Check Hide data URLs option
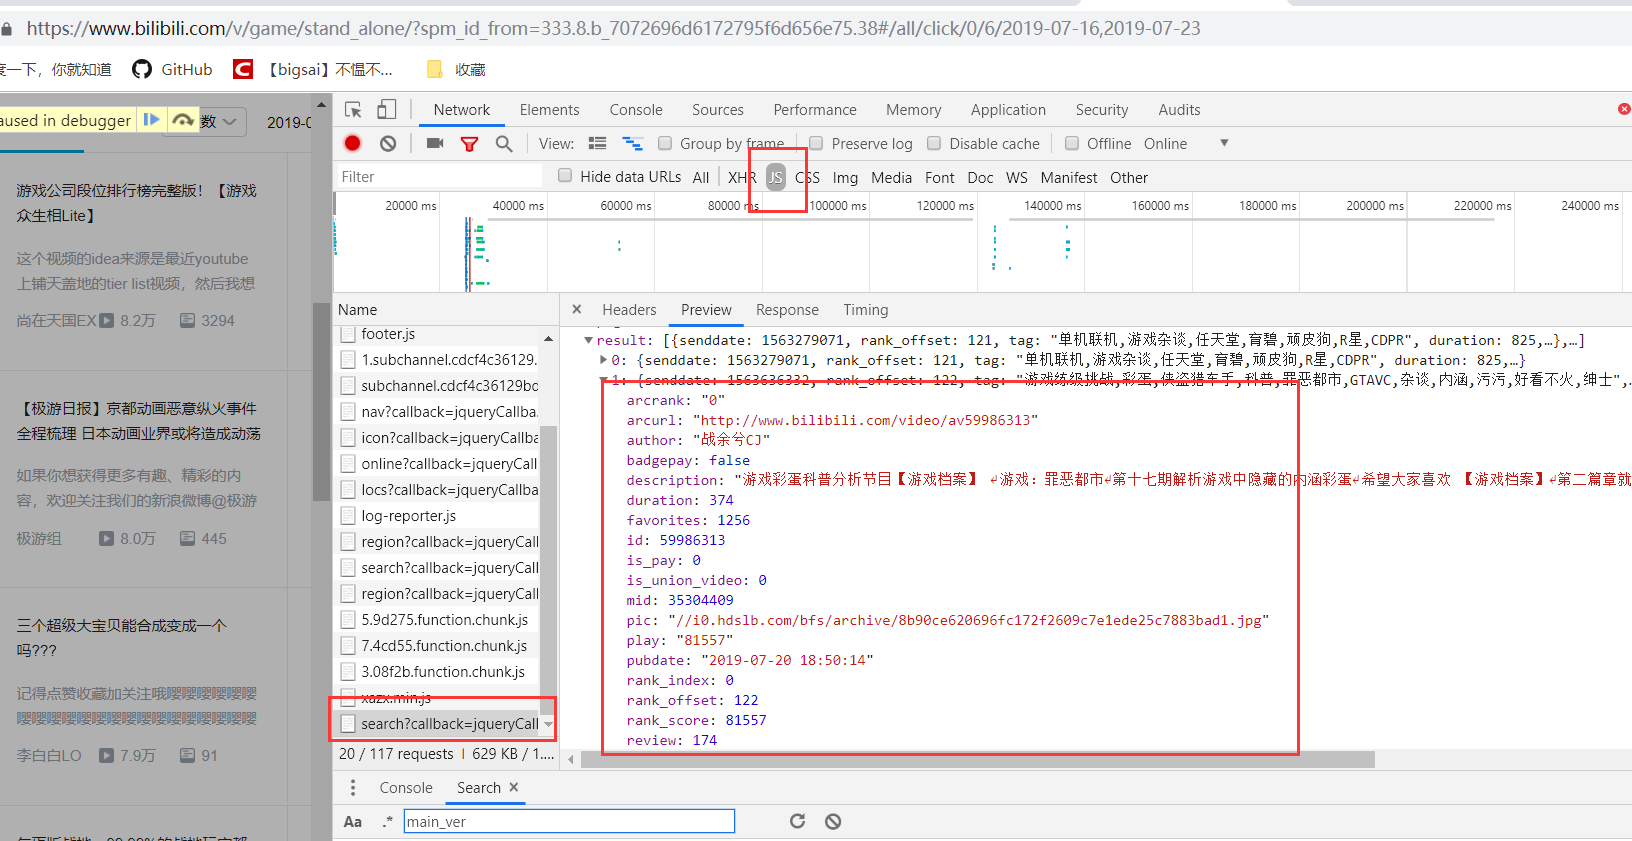This screenshot has width=1632, height=841. pyautogui.click(x=565, y=176)
